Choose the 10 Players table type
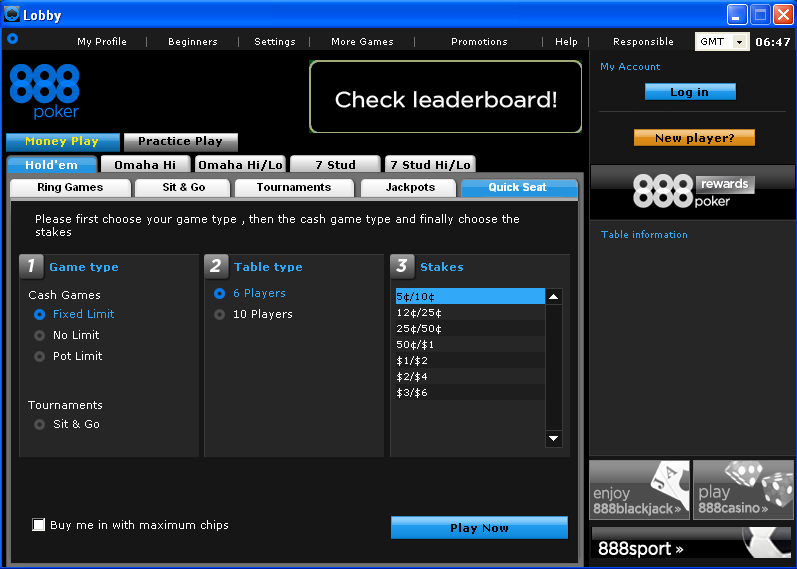This screenshot has width=797, height=569. pyautogui.click(x=220, y=315)
